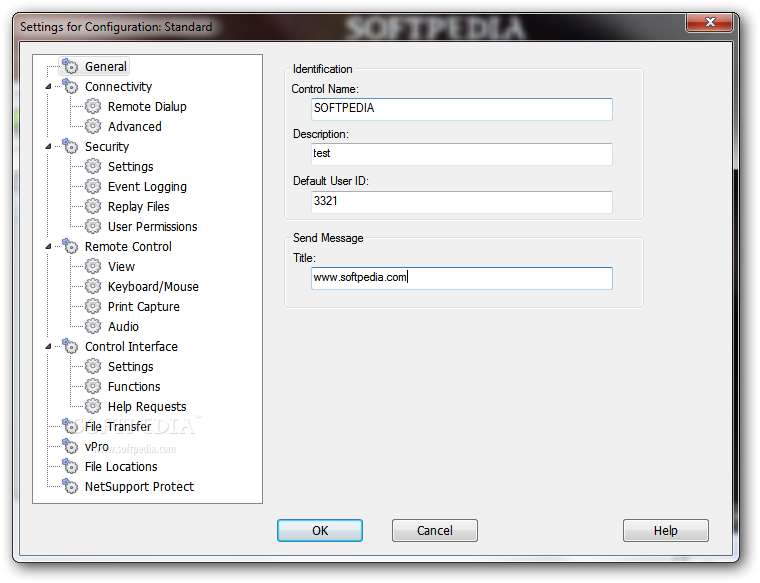Image resolution: width=760 pixels, height=583 pixels.
Task: Select the General settings page
Action: [106, 66]
